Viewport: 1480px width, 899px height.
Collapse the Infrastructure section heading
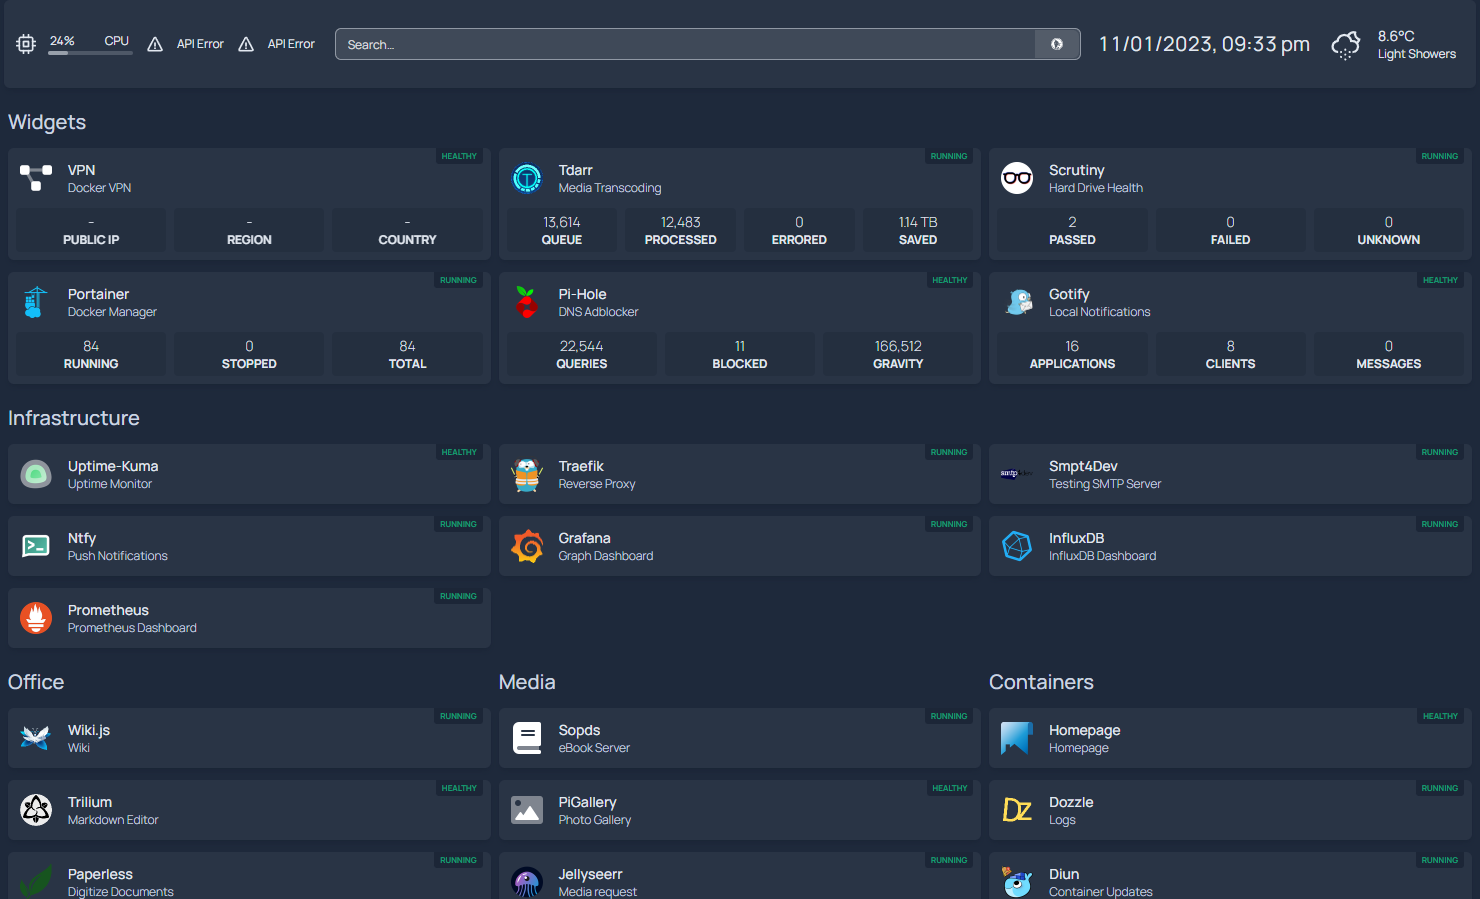[x=74, y=418]
